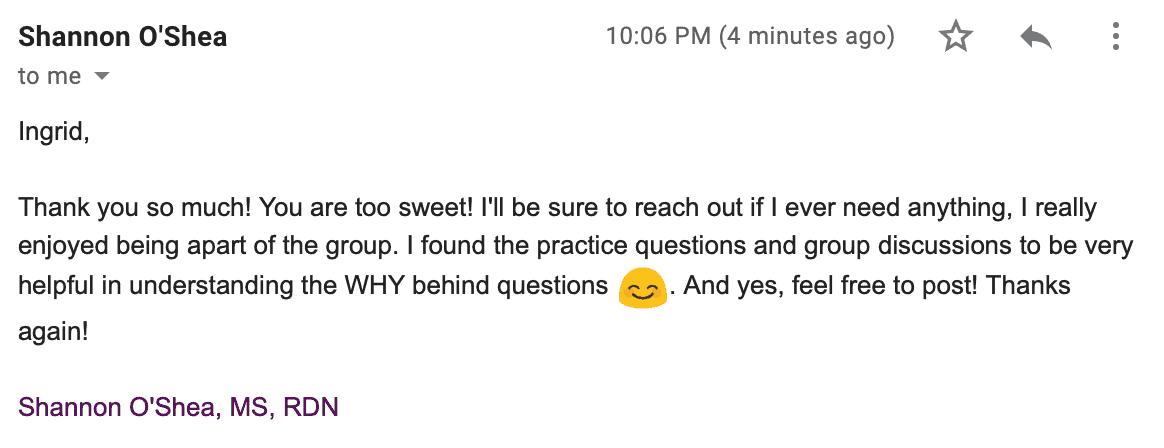Click the reply arrow icon
Image resolution: width=1164 pixels, height=448 pixels.
1035,39
